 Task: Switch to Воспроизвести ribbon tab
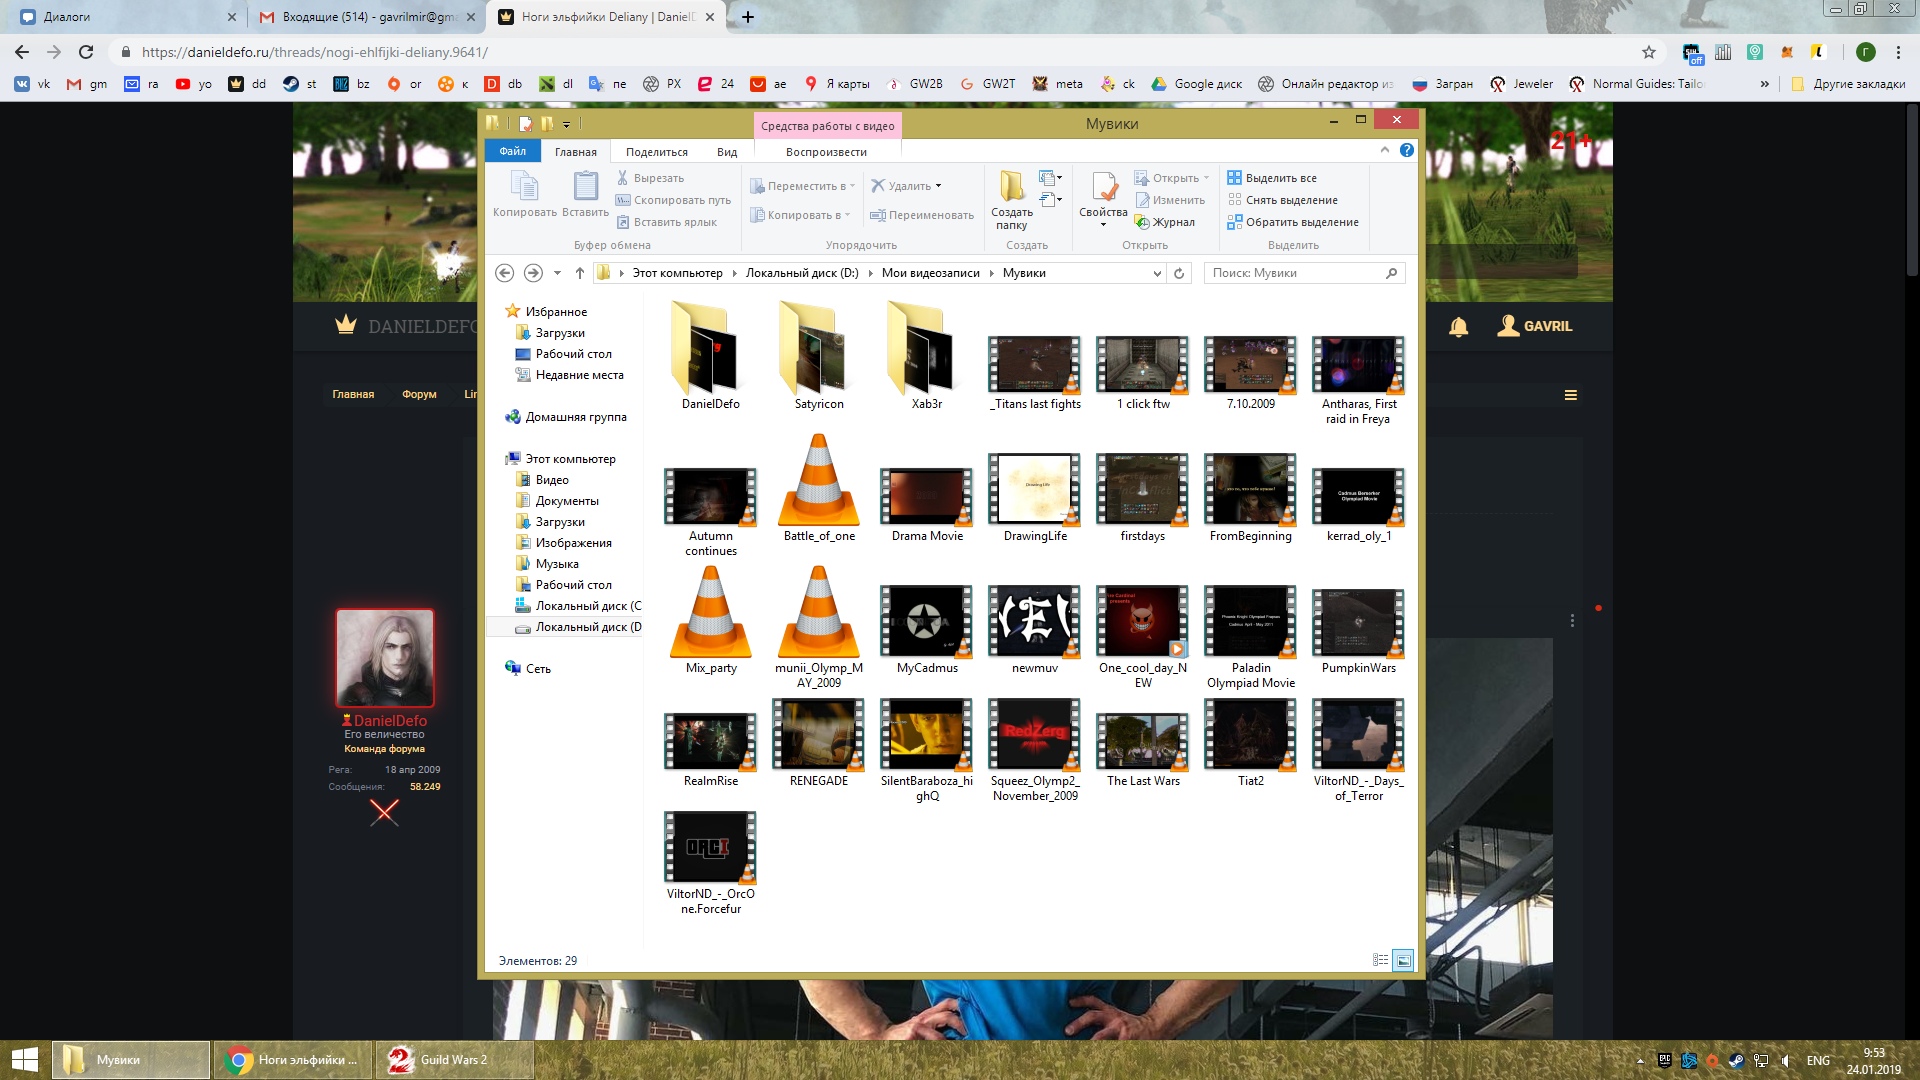(x=826, y=152)
